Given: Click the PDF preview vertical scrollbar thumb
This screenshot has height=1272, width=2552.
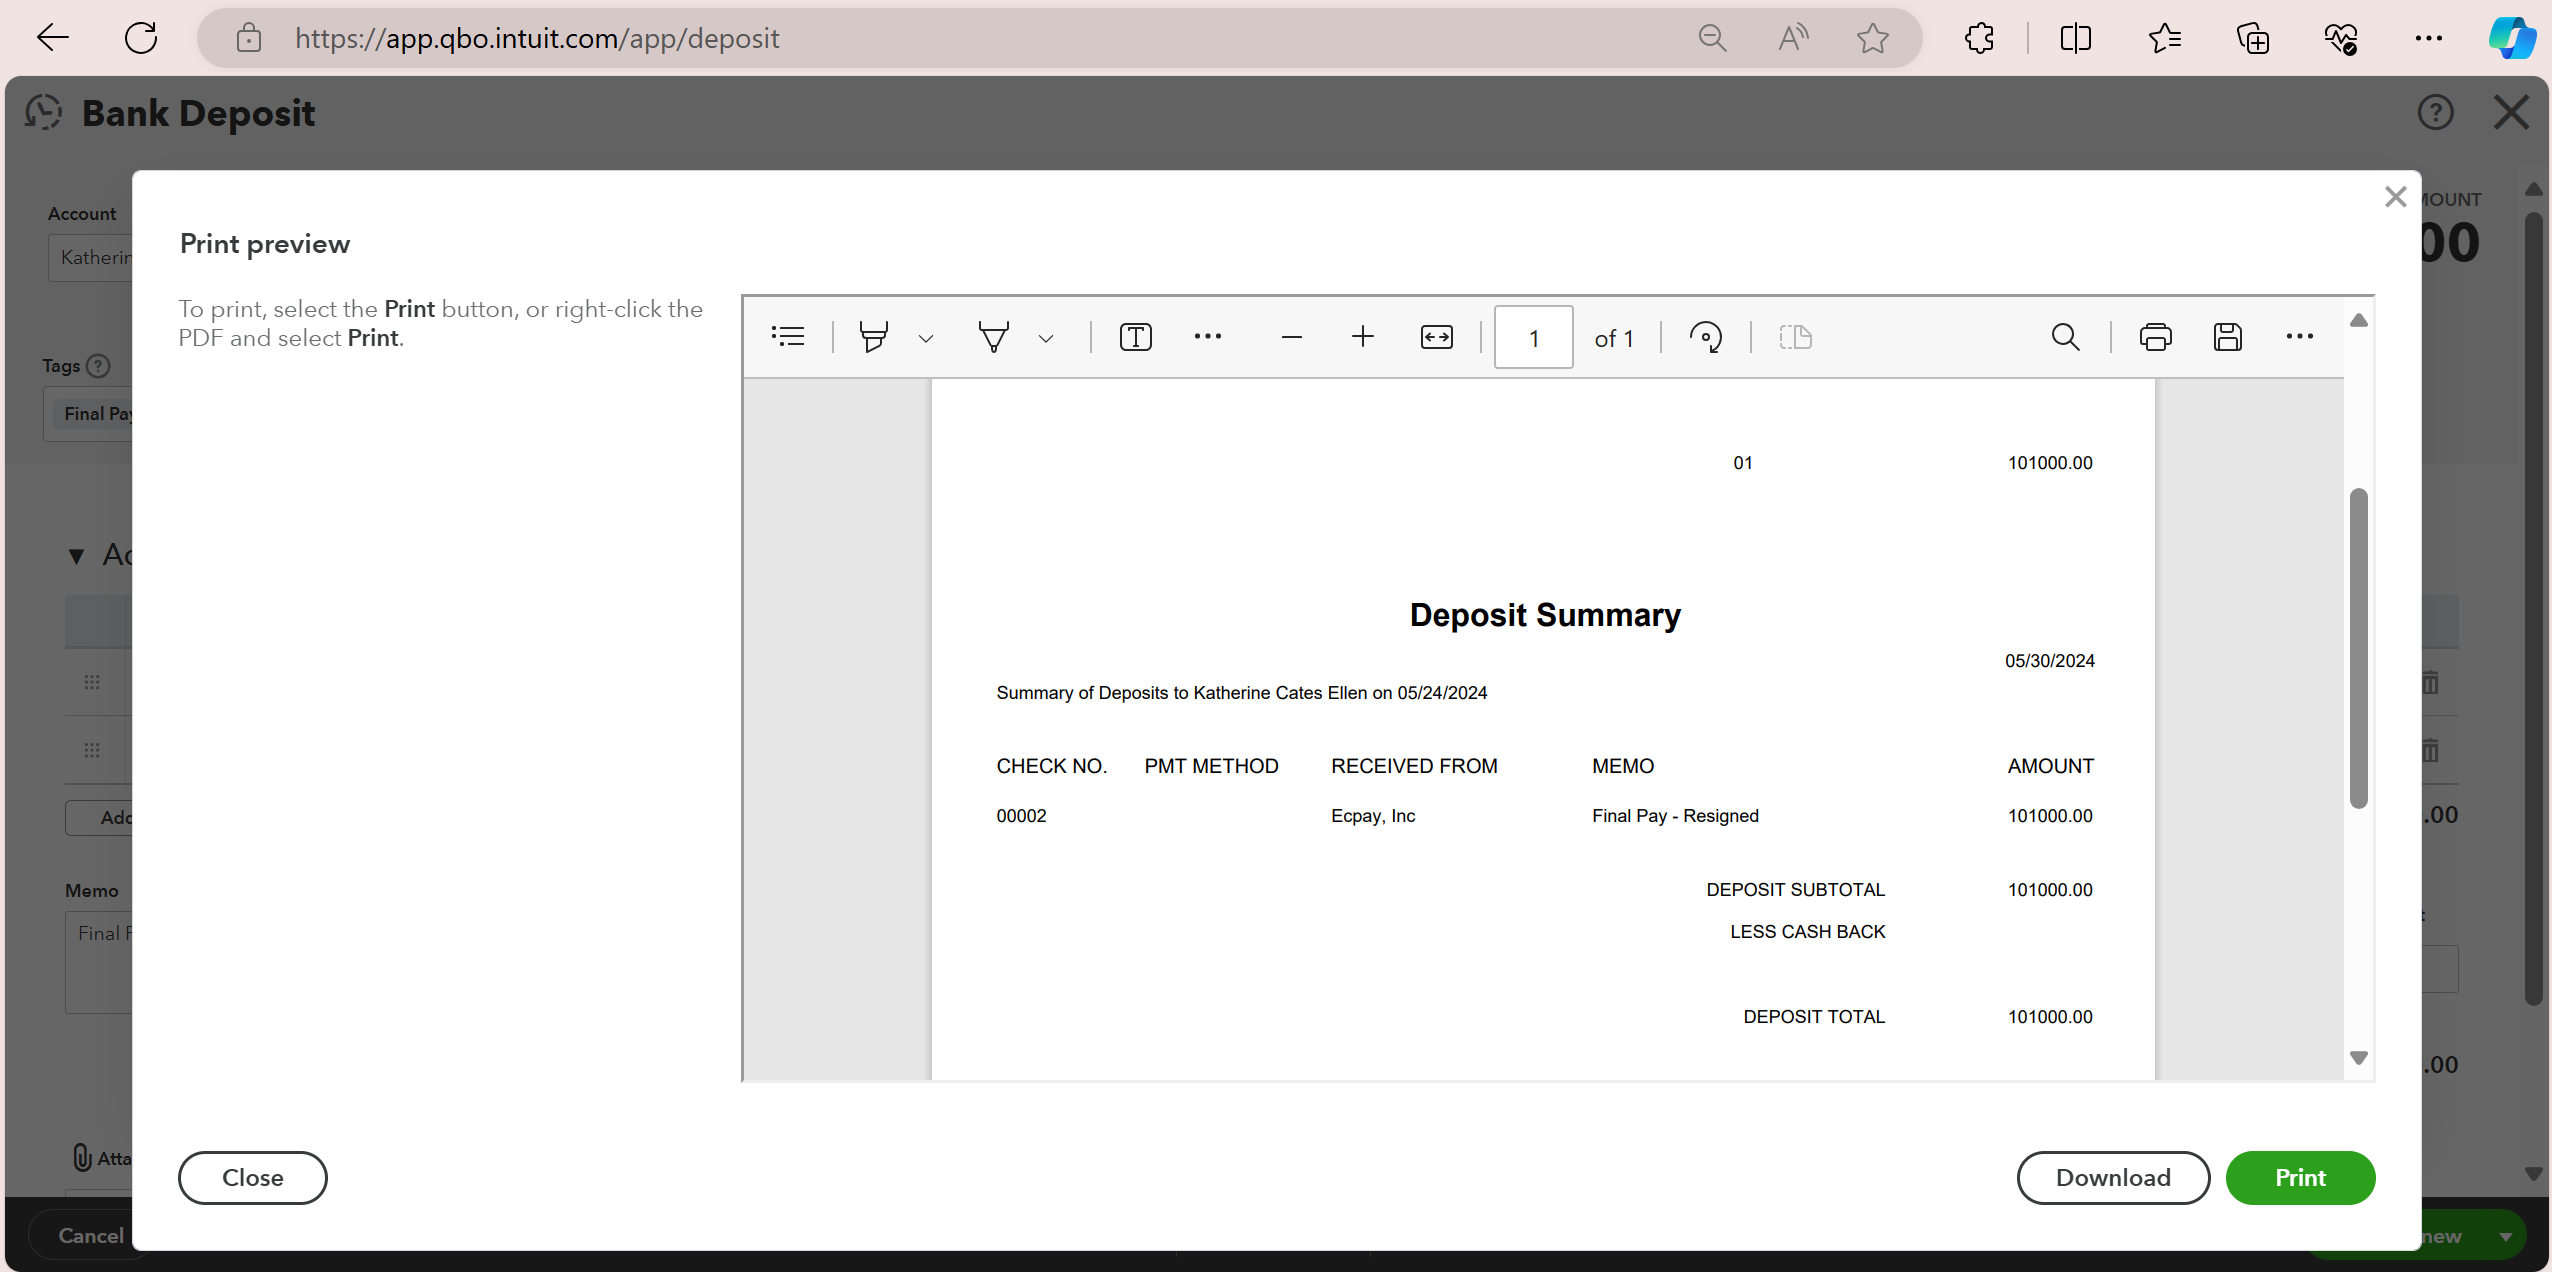Looking at the screenshot, I should [2358, 648].
